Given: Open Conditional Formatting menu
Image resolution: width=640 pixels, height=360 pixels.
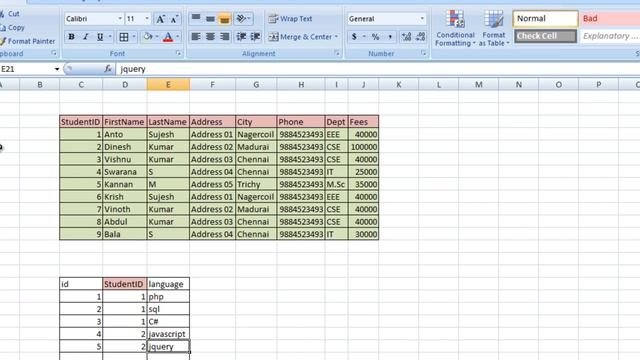Looking at the screenshot, I should pyautogui.click(x=455, y=28).
